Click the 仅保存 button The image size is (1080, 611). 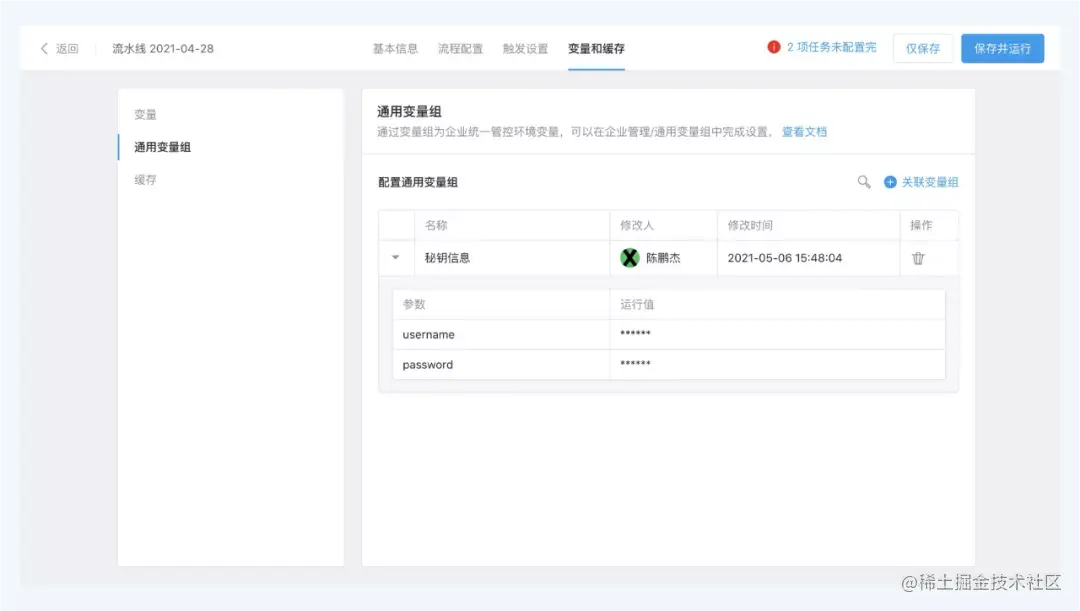click(923, 48)
